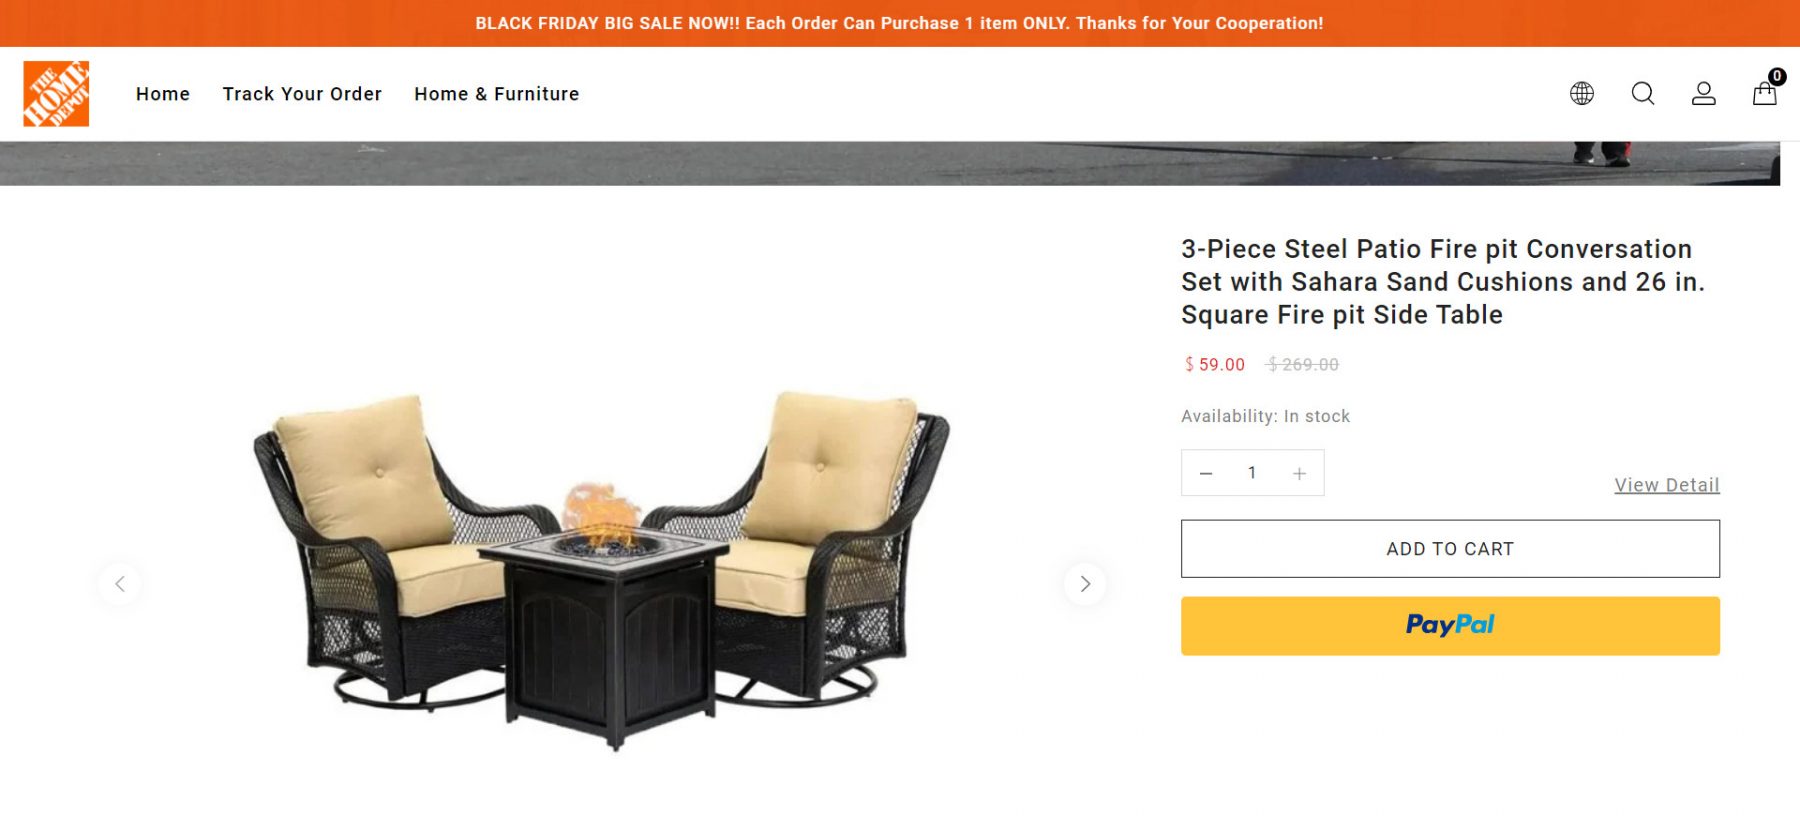Screen dimensions: 1800x816
Task: Click the globe language icon
Action: click(x=1581, y=93)
